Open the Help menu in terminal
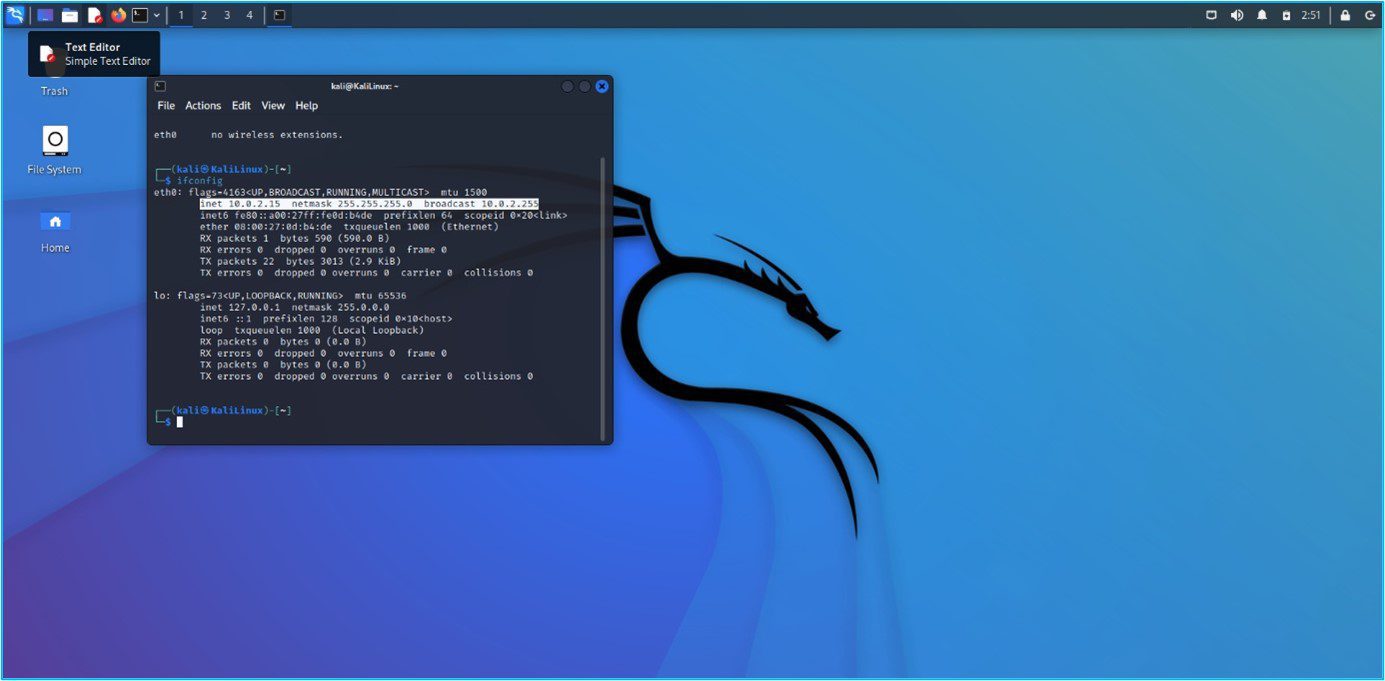Viewport: 1385px width, 681px height. [x=307, y=105]
